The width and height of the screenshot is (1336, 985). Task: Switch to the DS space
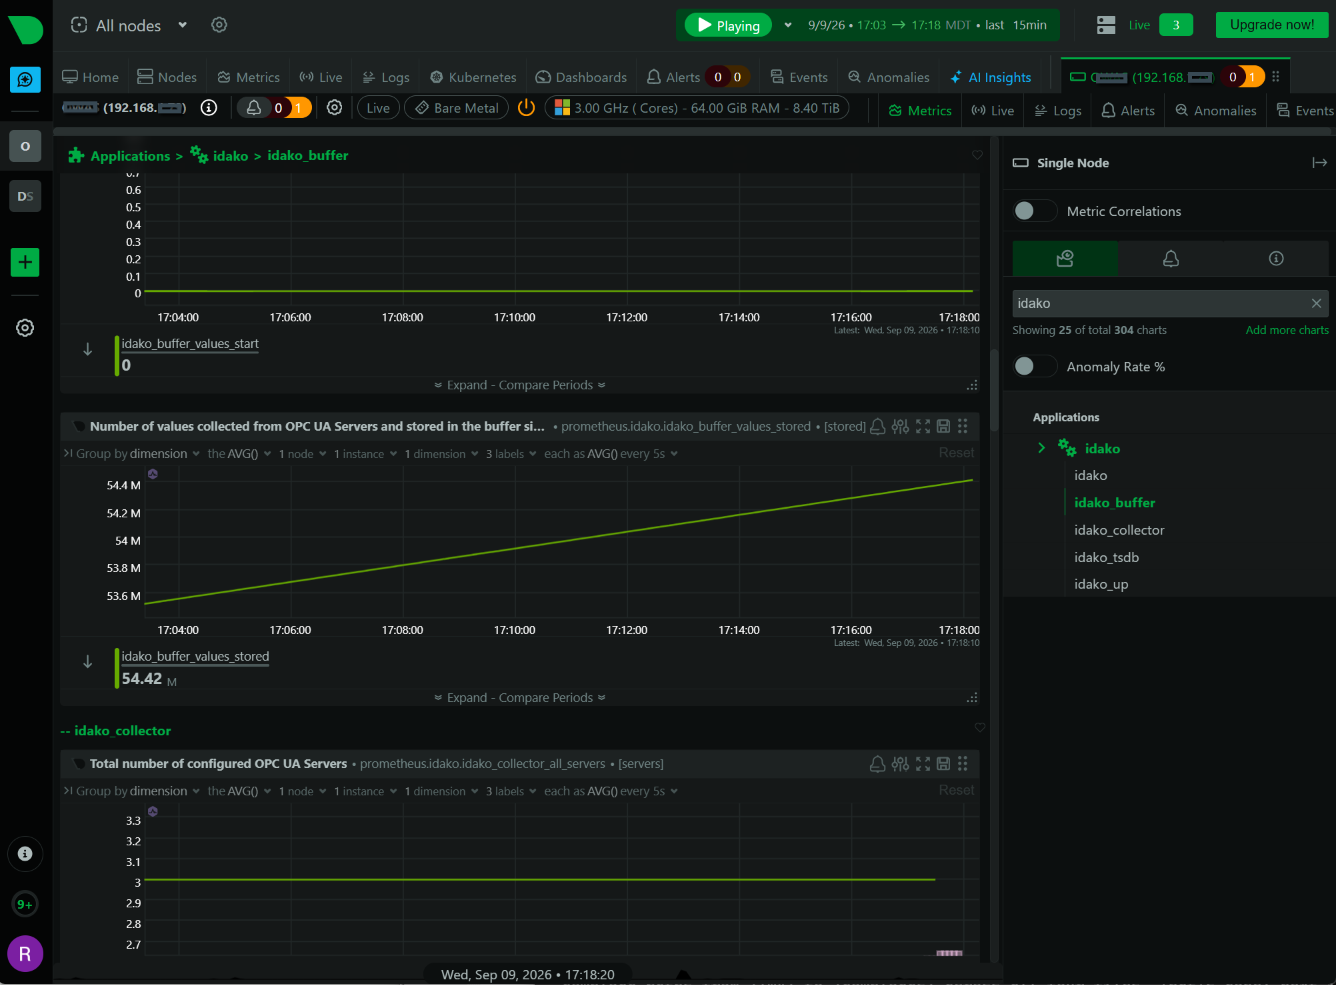tap(25, 196)
